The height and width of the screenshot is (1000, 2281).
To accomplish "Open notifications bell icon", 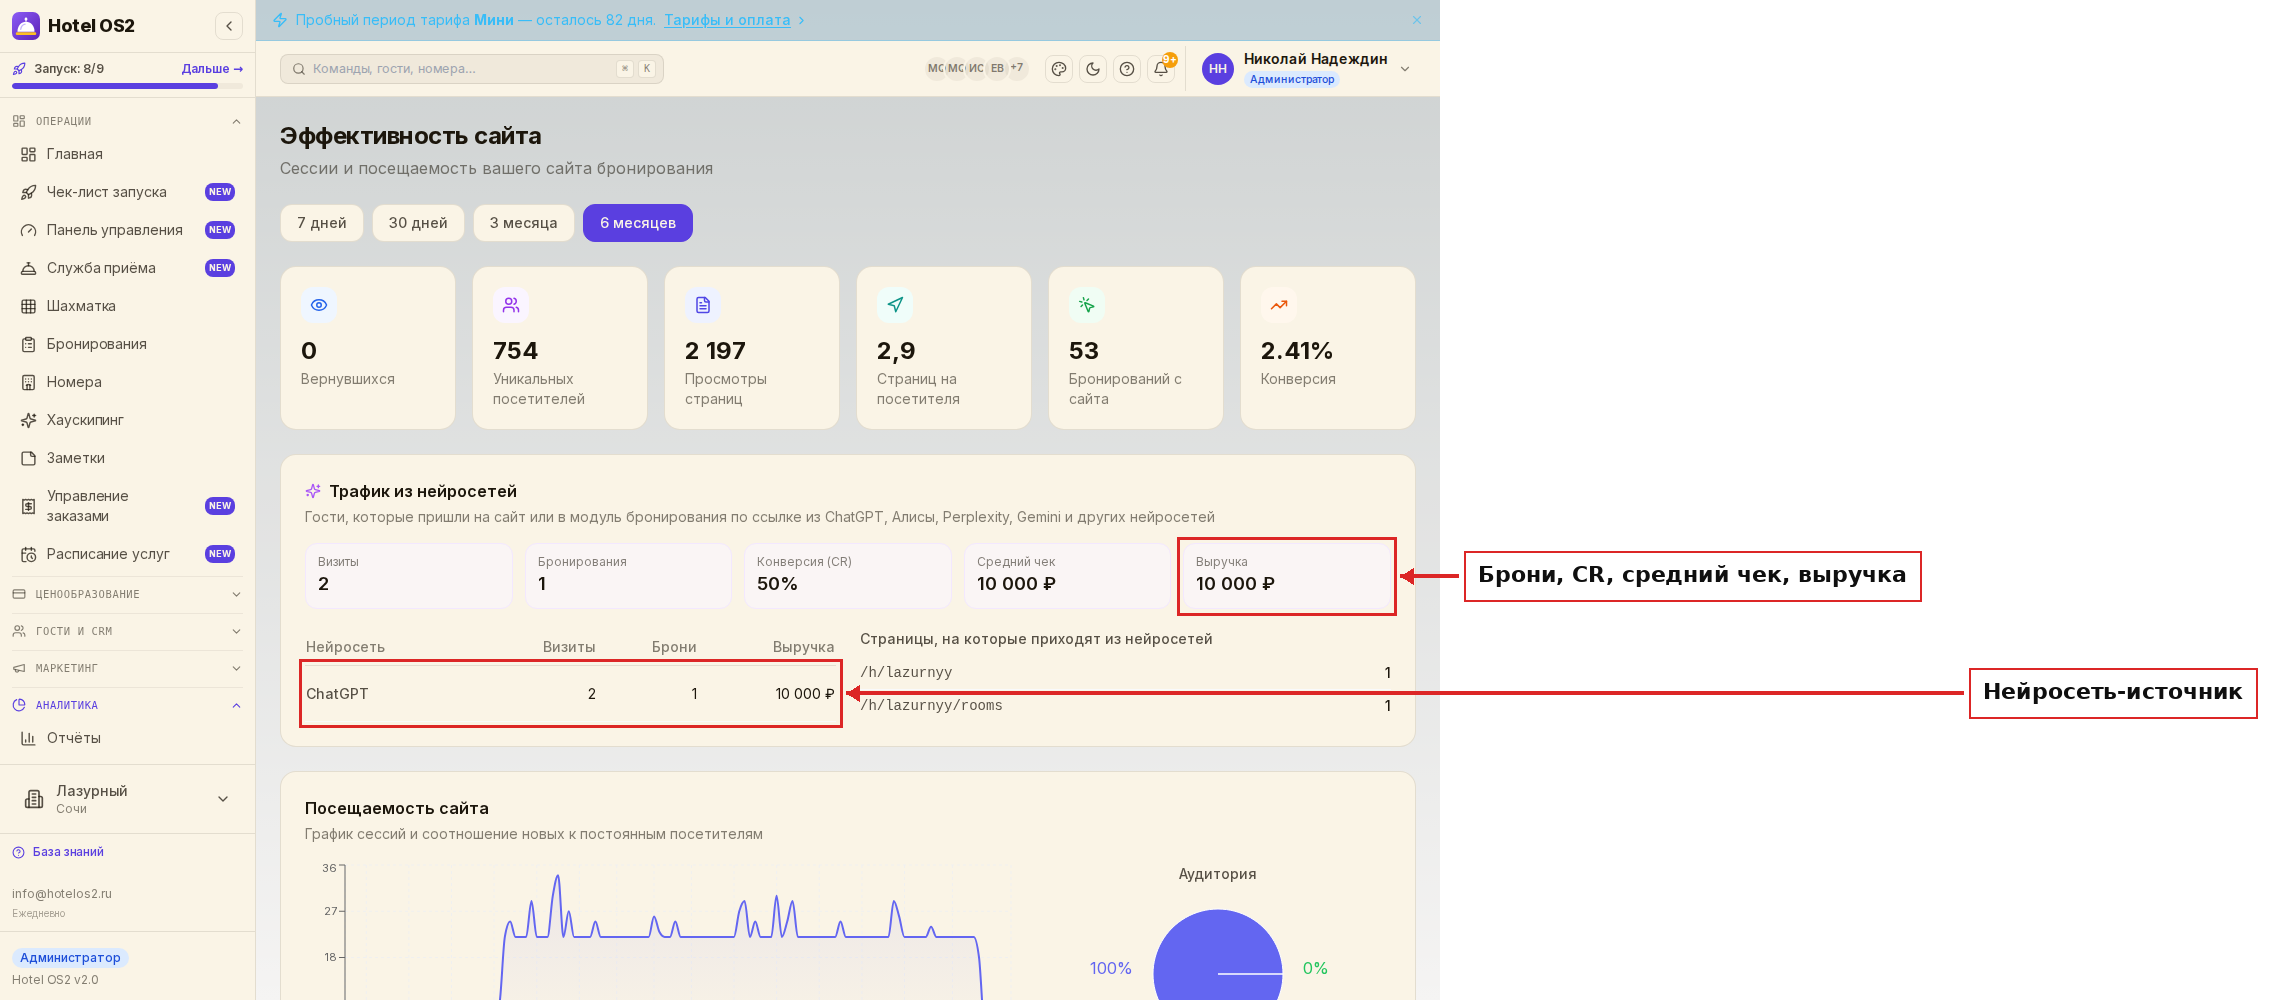I will click(1161, 69).
